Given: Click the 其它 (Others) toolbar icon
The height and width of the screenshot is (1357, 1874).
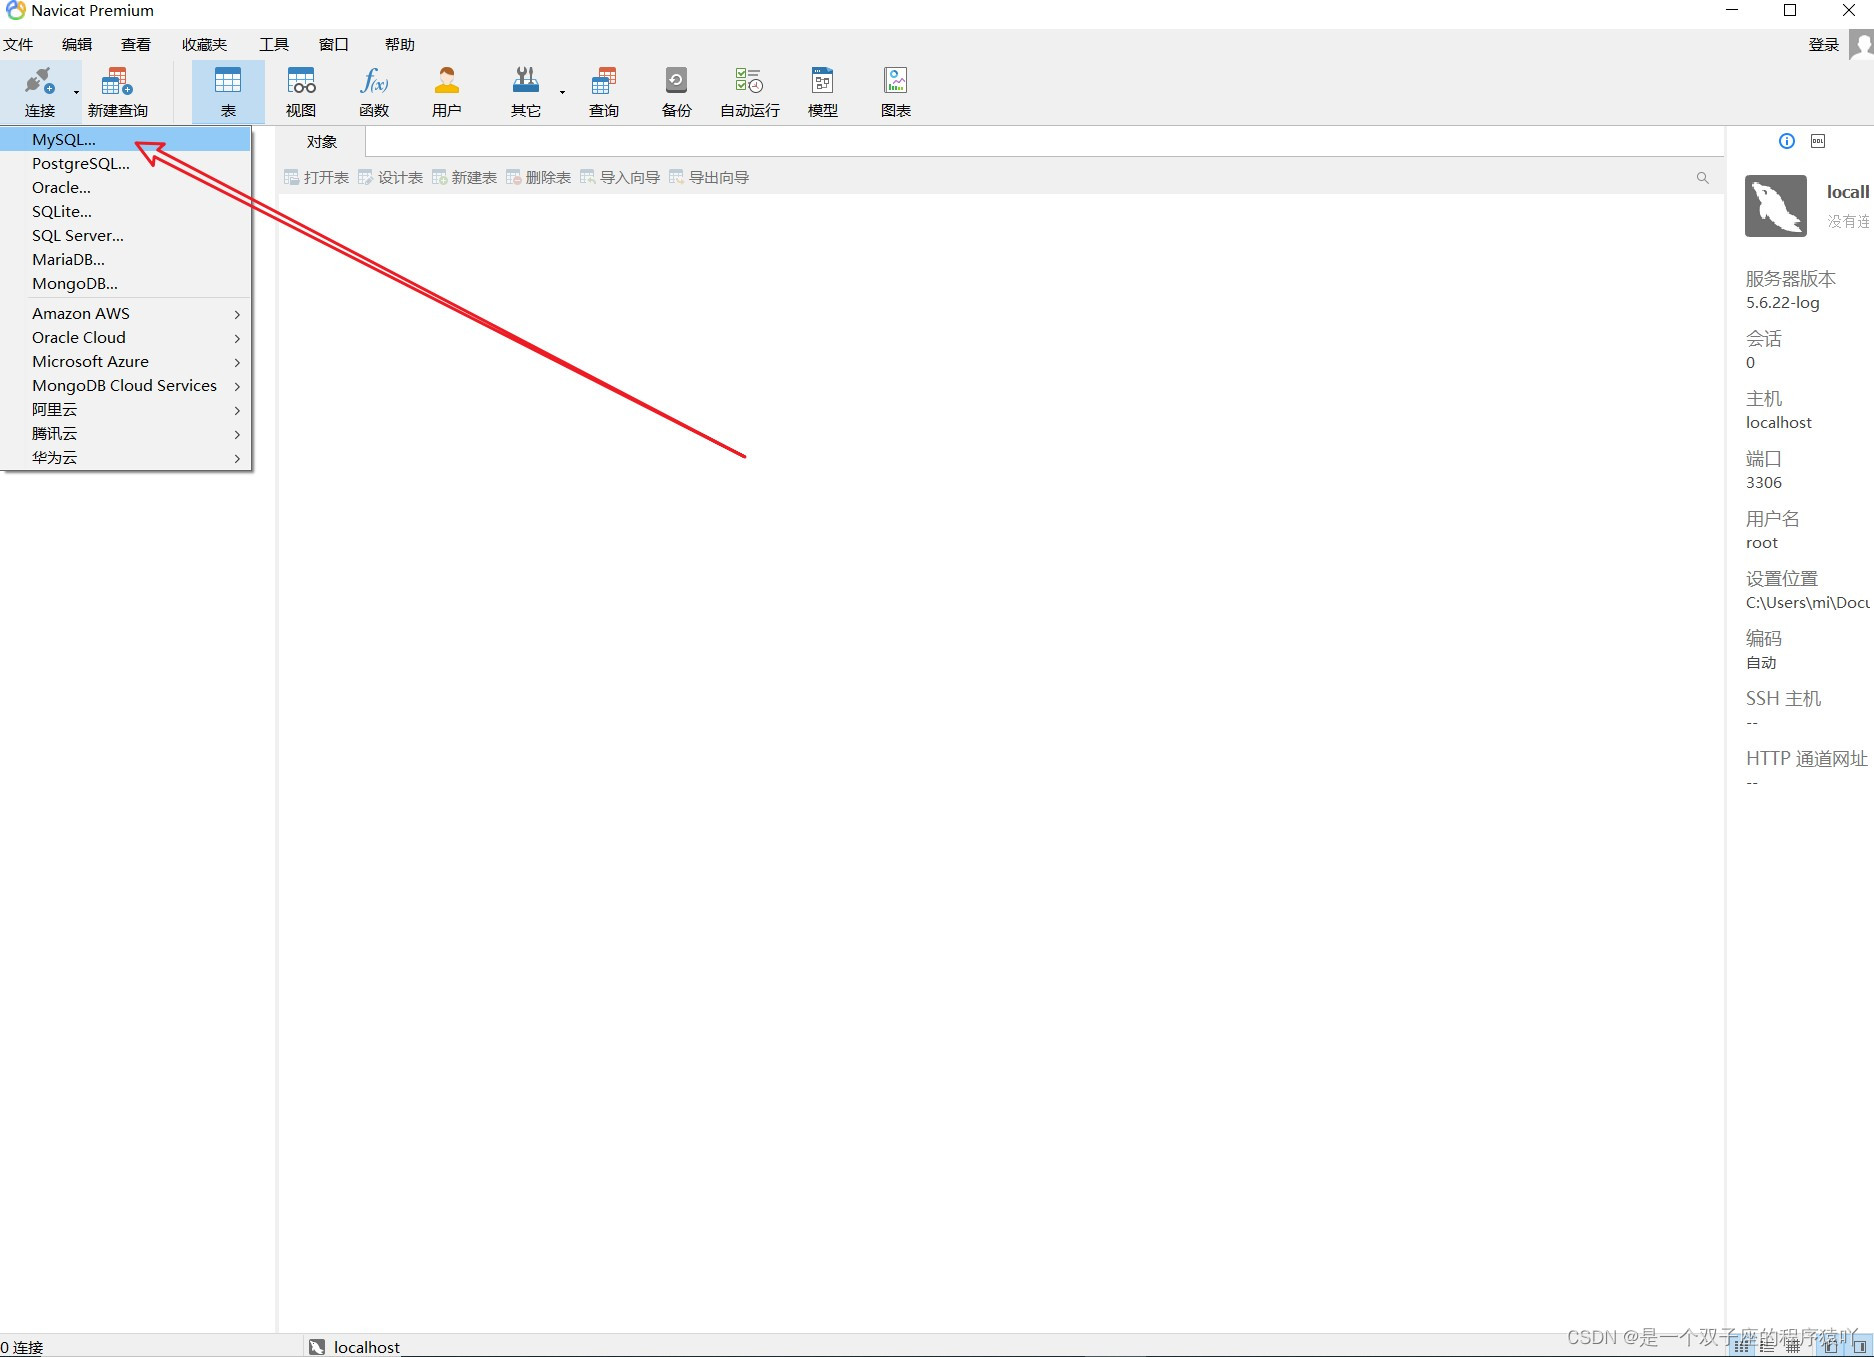Looking at the screenshot, I should tap(525, 91).
